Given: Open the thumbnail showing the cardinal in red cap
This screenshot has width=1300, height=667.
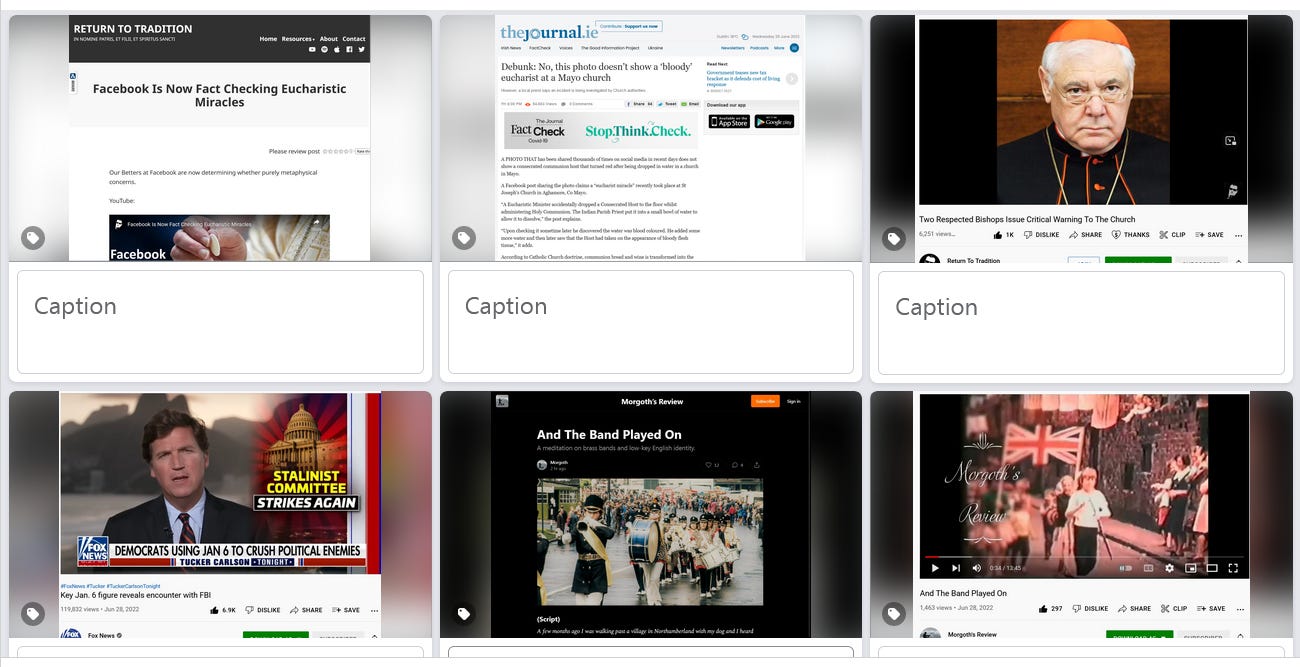Looking at the screenshot, I should (x=1081, y=138).
